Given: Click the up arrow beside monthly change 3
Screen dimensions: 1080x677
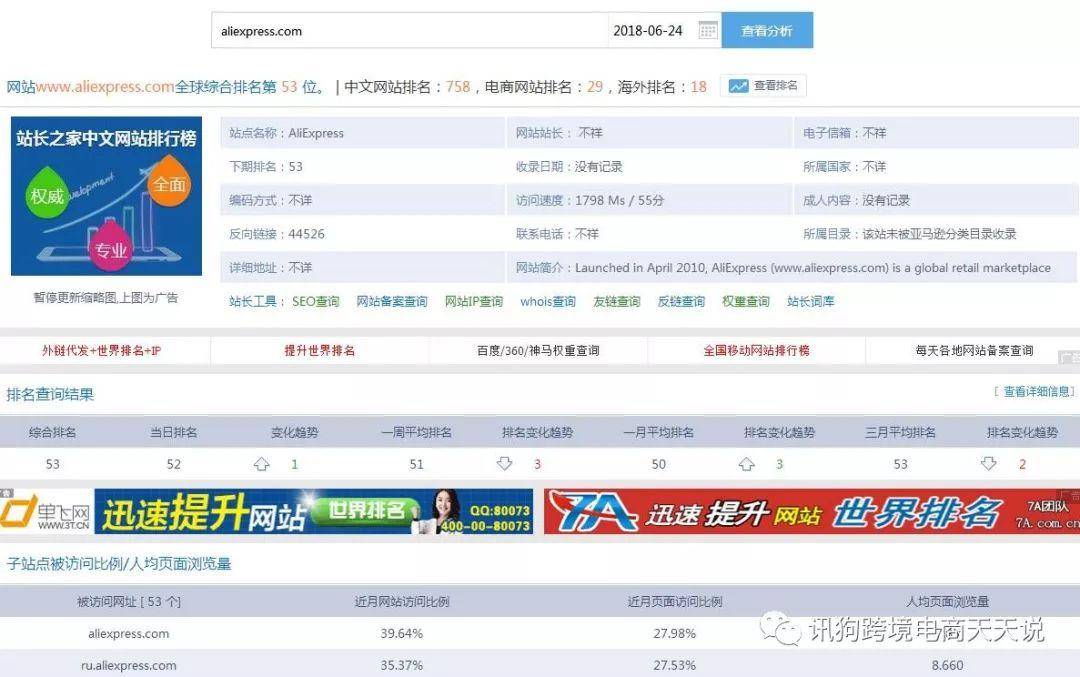Looking at the screenshot, I should 747,464.
